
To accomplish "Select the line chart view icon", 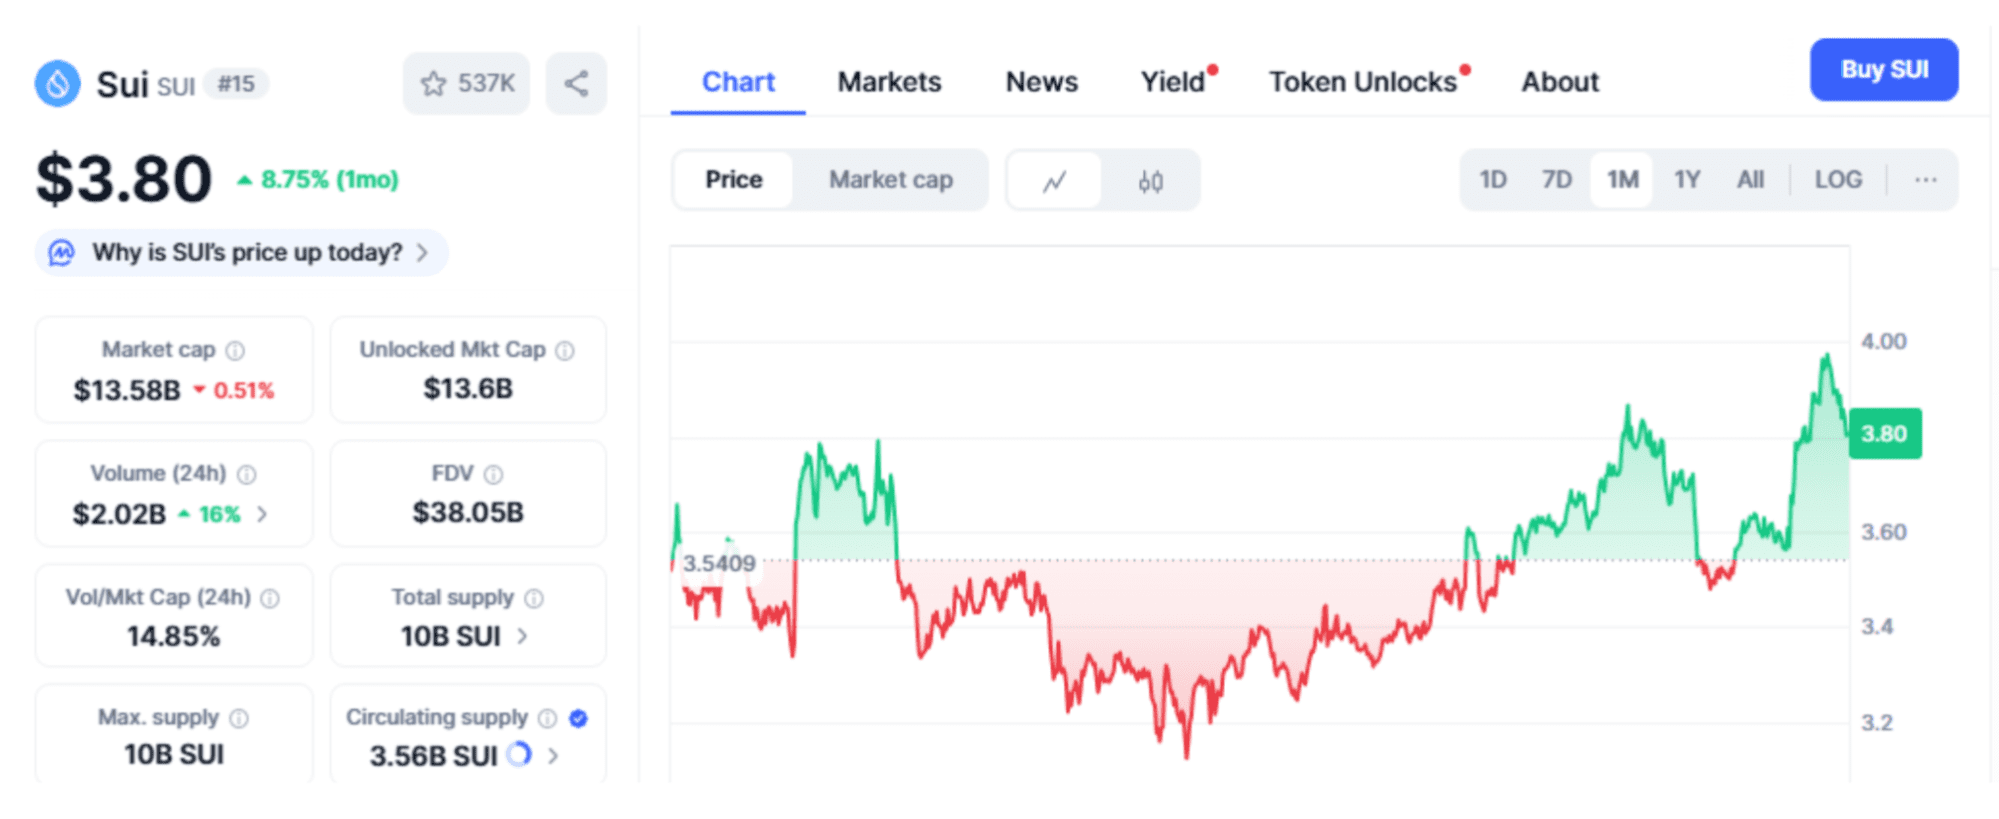I will click(x=1054, y=181).
